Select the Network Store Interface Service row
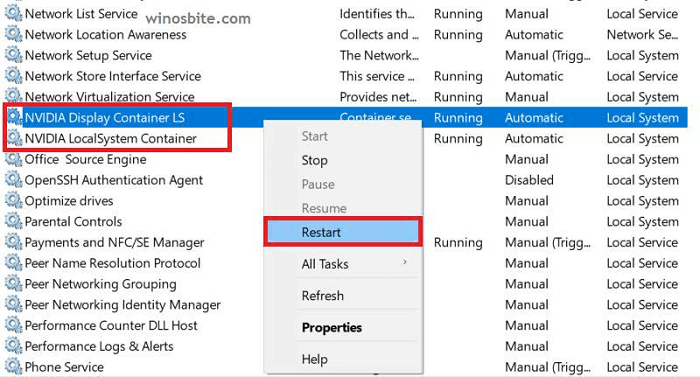 pos(346,76)
